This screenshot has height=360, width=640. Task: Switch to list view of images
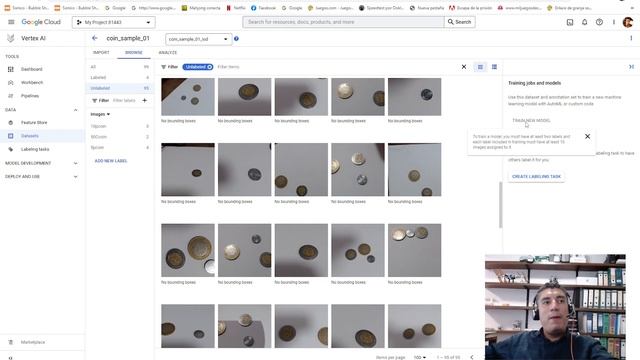494,67
